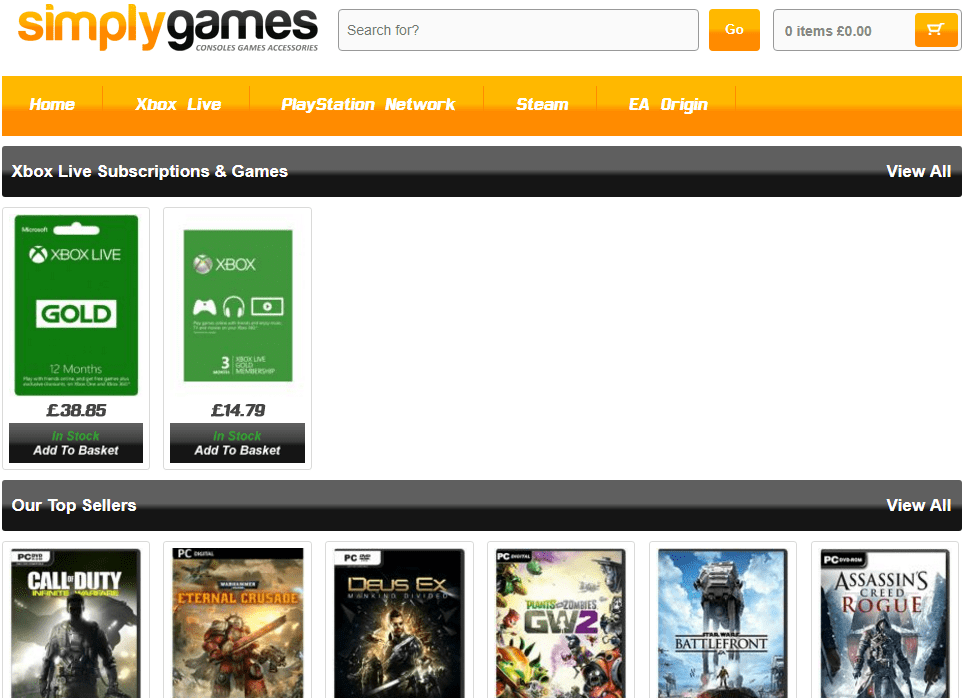Click the 'Xbox Live Subscriptions & Games' heading
The image size is (964, 698).
149,172
